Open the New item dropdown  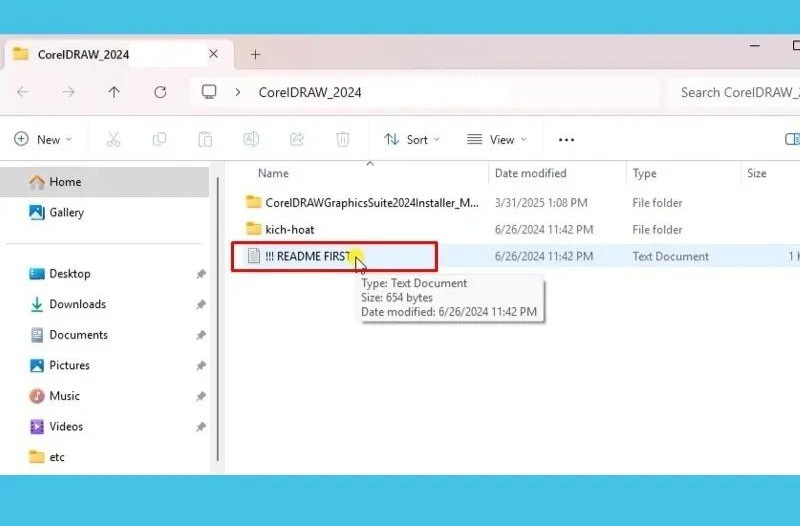point(43,139)
